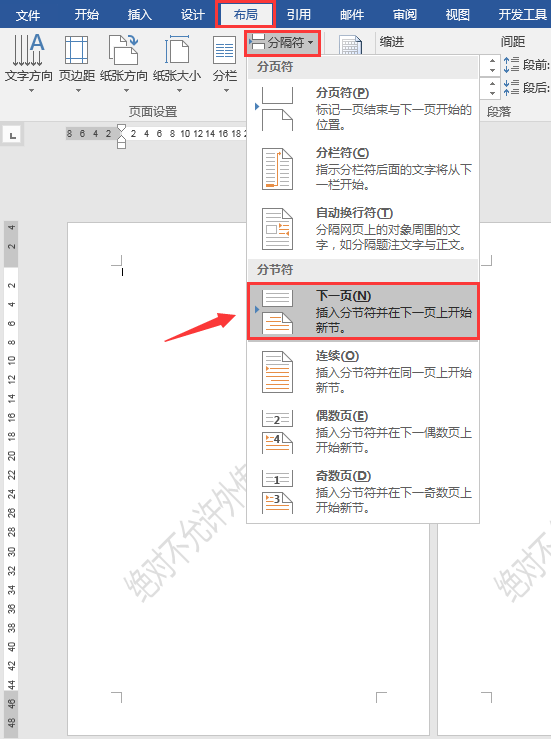Click the tab selector L icon on the ruler
Screen dimensions: 551x739
pyautogui.click(x=12, y=136)
